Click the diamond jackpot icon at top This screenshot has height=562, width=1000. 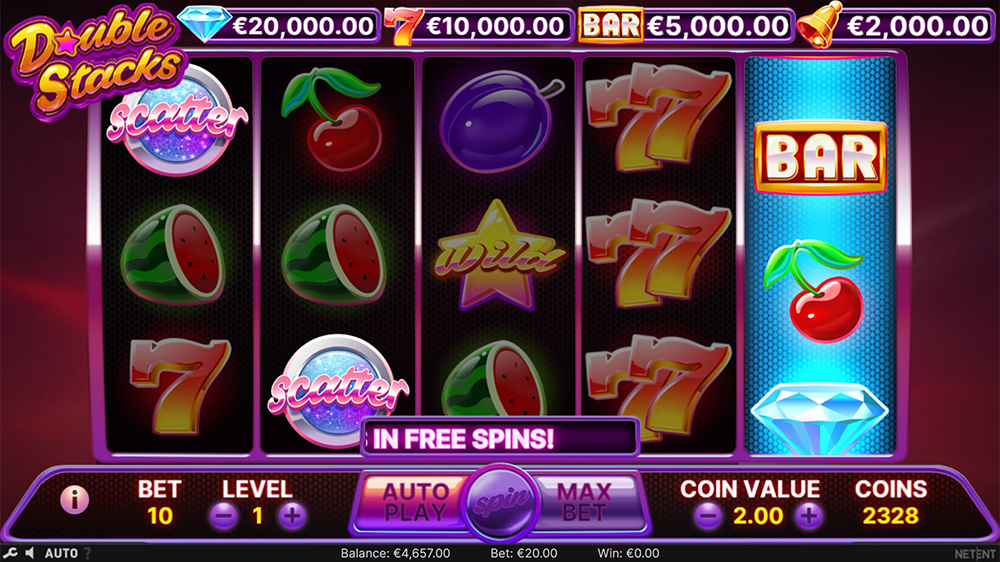pyautogui.click(x=205, y=24)
